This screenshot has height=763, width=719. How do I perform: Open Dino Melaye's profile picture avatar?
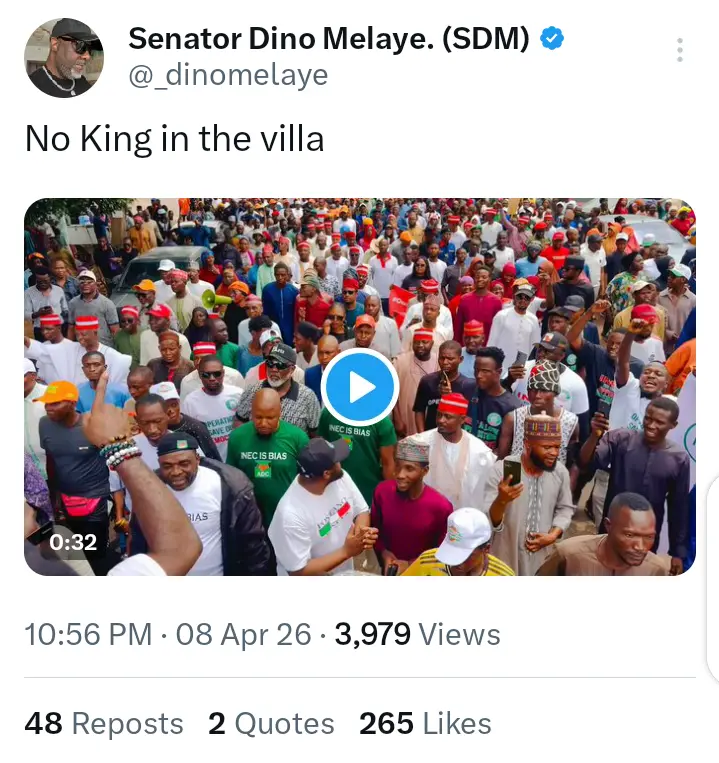pyautogui.click(x=64, y=58)
